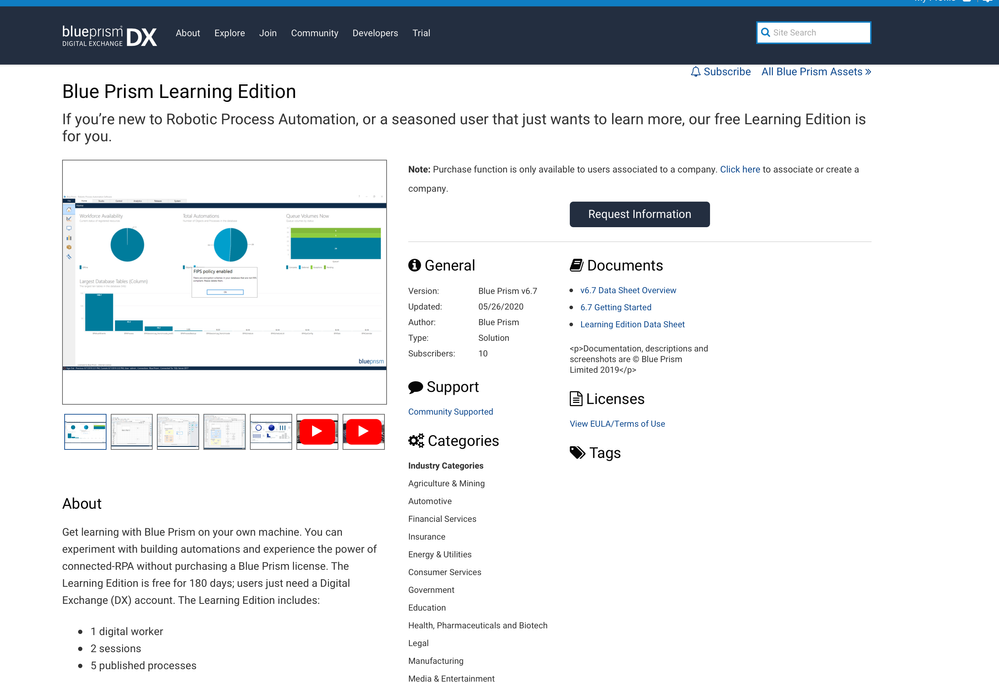Open the v6.7 Data Sheet Overview document
The image size is (999, 683).
tap(628, 291)
